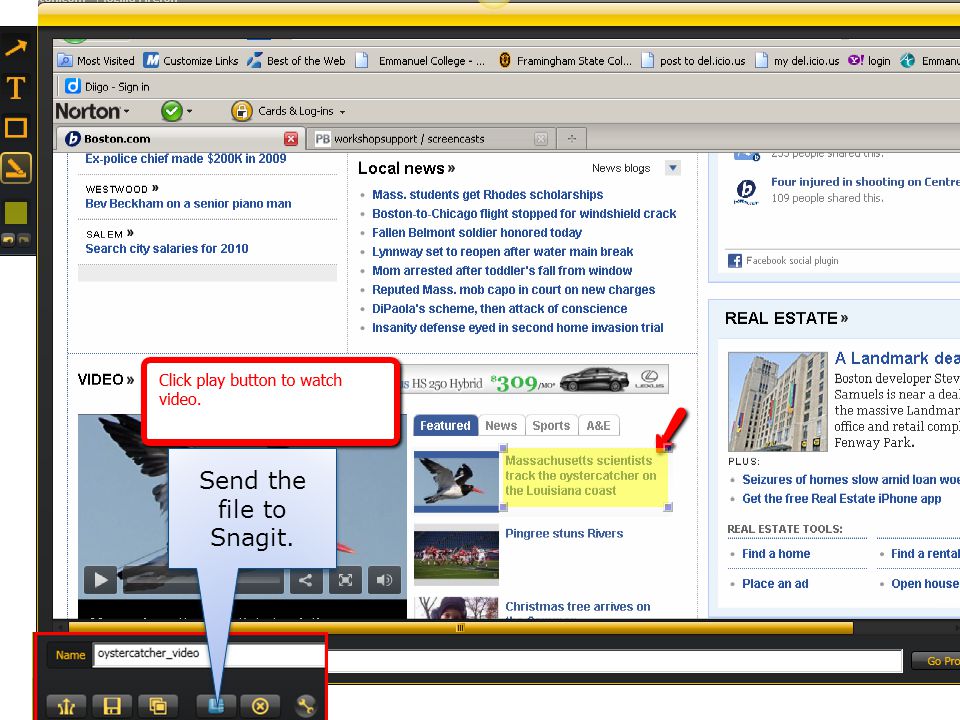Save the capture with floppy disk icon
Screen dimensions: 960x720
[x=112, y=706]
